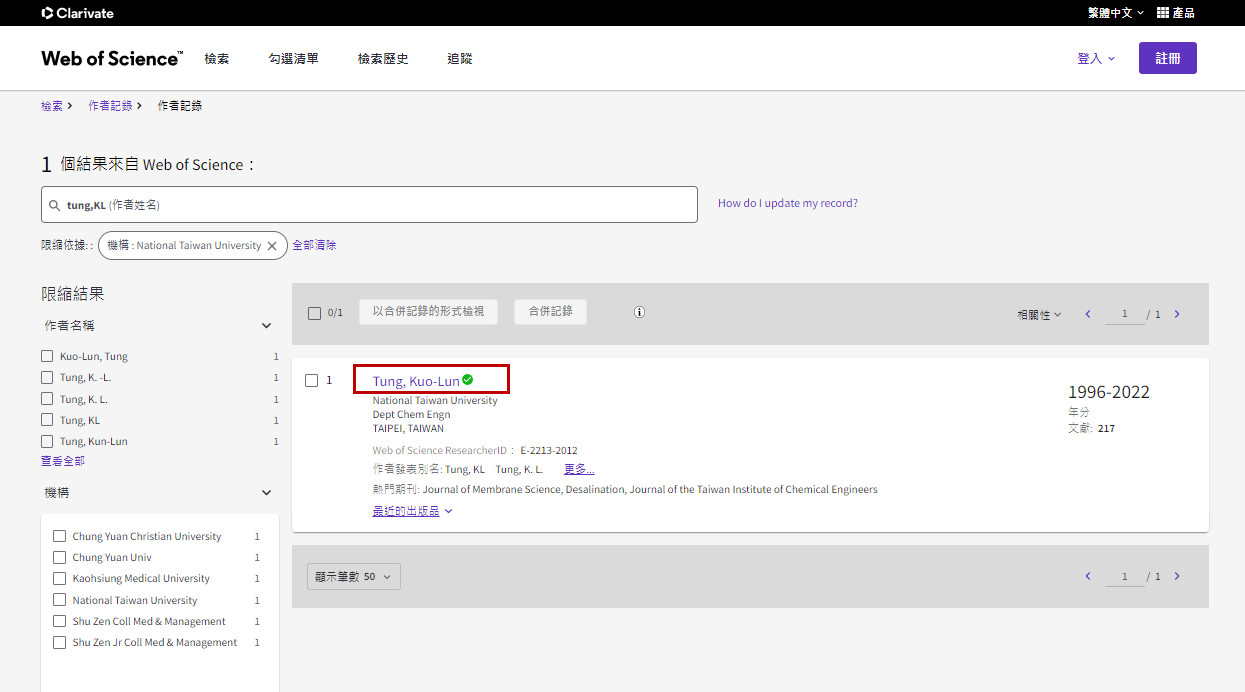1245x692 pixels.
Task: Remove the National Taiwan University filter chip
Action: pyautogui.click(x=272, y=246)
